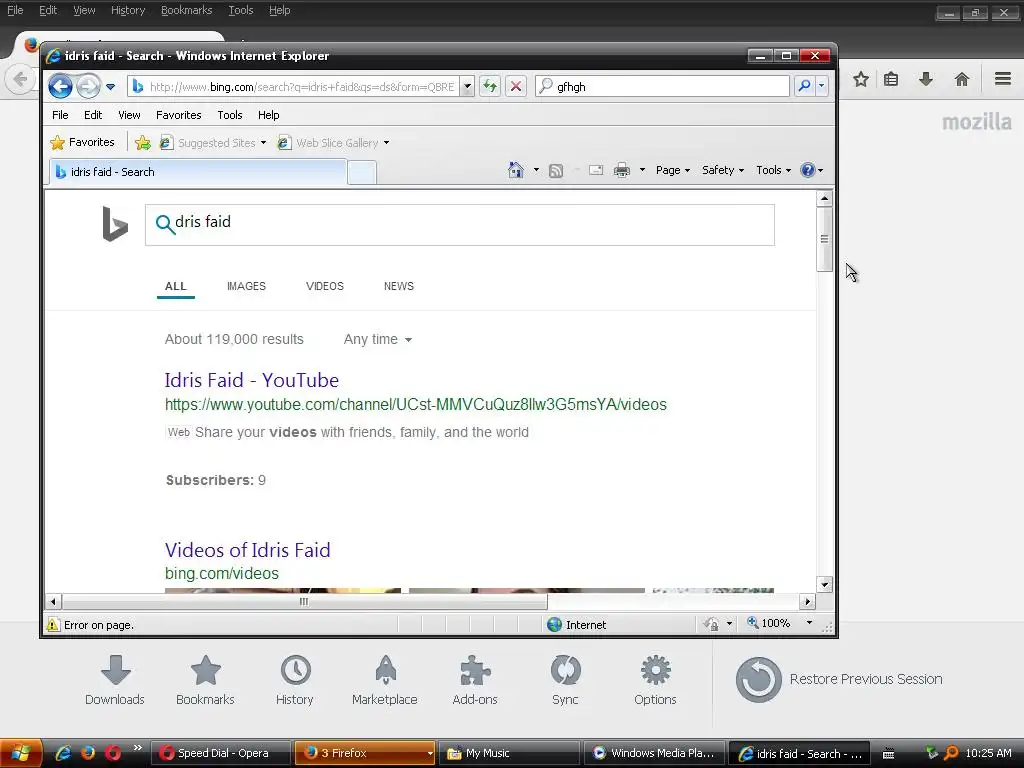Image resolution: width=1024 pixels, height=768 pixels.
Task: Open the Internet Explorer File menu
Action: (x=60, y=115)
